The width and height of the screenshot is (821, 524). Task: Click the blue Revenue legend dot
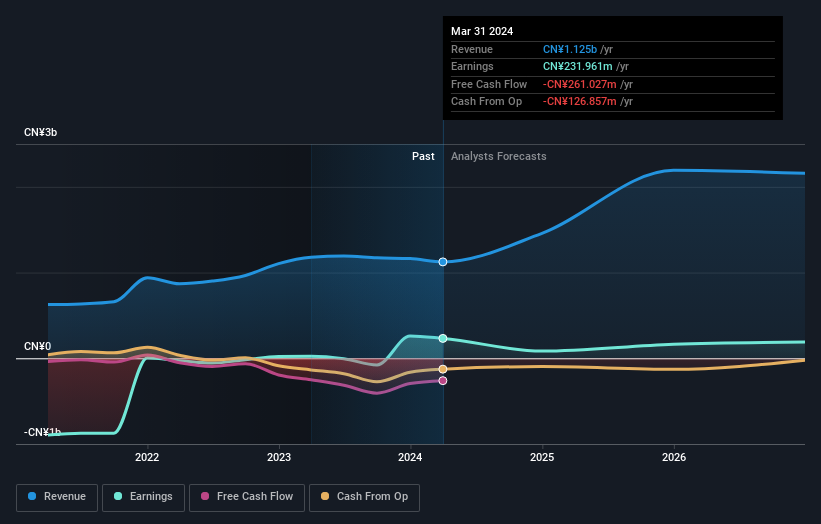click(x=32, y=496)
